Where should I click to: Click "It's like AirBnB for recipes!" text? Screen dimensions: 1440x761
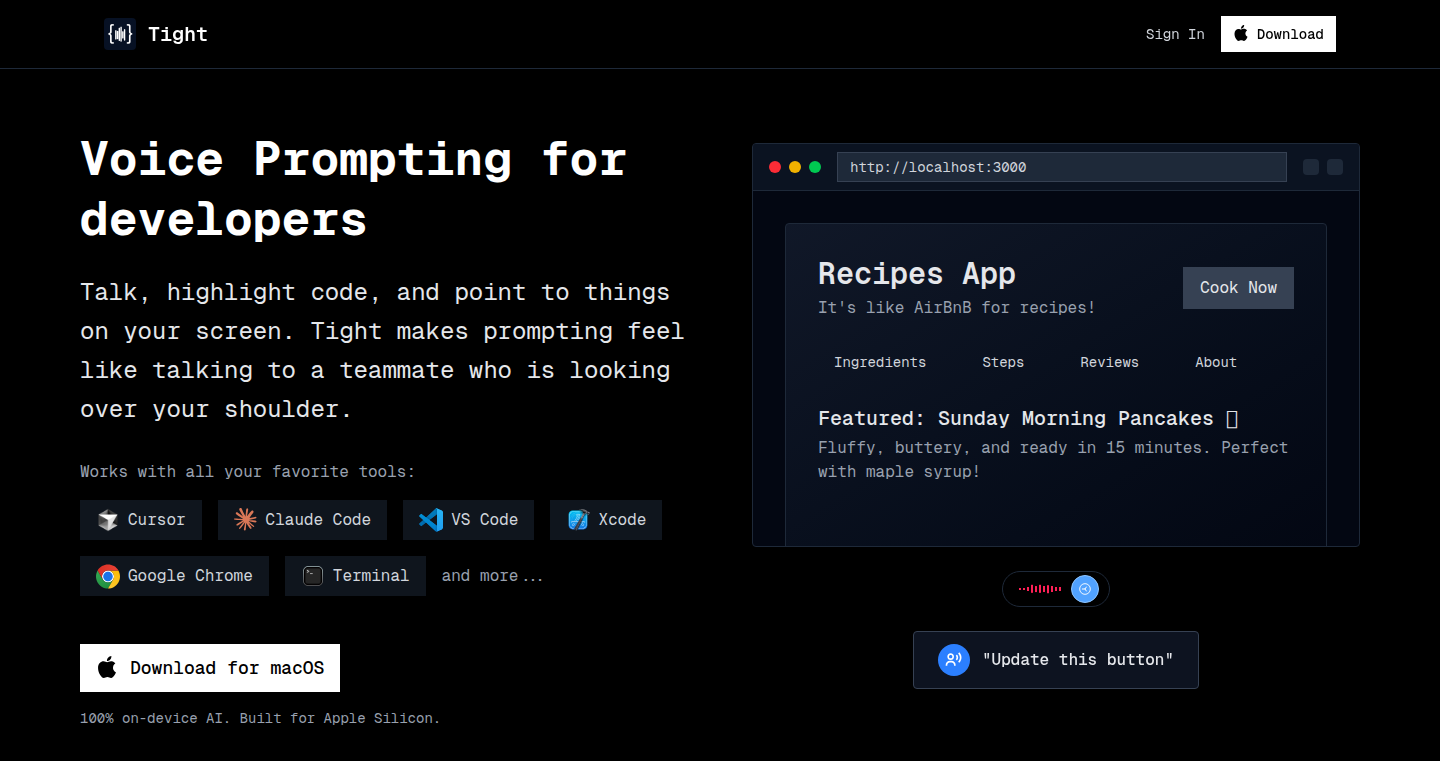pos(957,308)
